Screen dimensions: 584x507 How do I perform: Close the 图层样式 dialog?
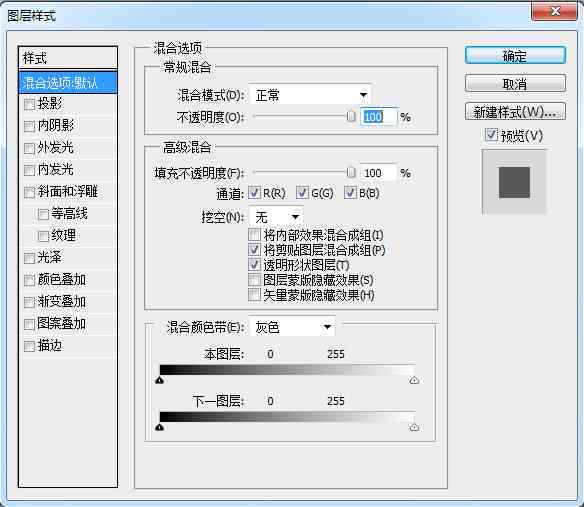[x=555, y=12]
